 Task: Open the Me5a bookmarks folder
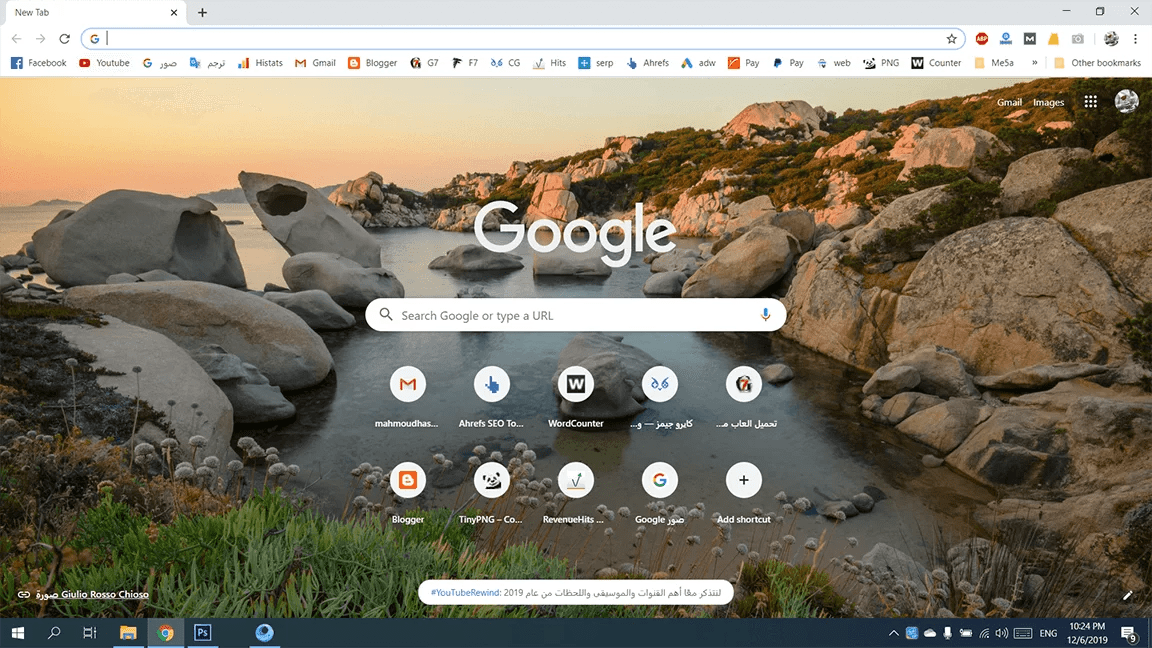pyautogui.click(x=993, y=63)
